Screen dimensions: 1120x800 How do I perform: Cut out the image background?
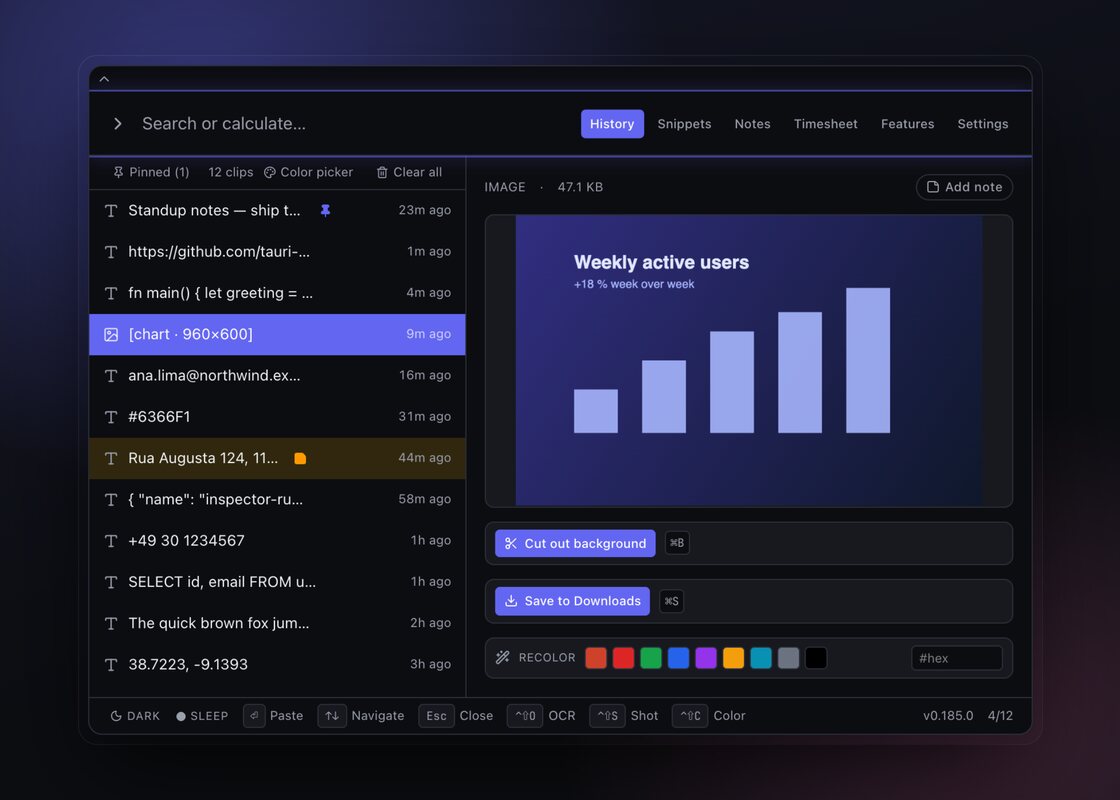[575, 544]
